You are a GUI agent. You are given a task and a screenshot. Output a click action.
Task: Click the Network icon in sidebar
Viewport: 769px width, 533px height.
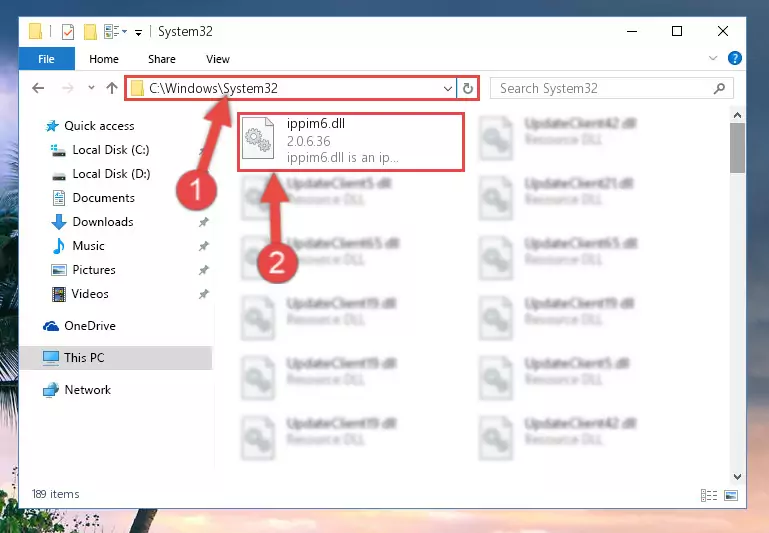pos(51,390)
